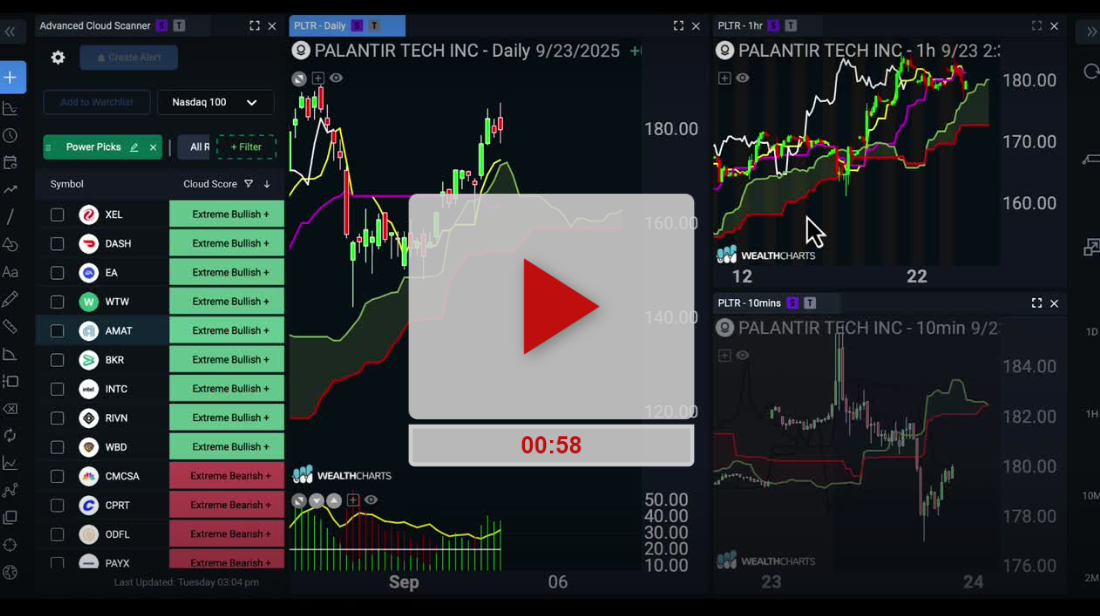Click the Create Alert button
Viewport: 1100px width, 616px height.
tap(128, 58)
